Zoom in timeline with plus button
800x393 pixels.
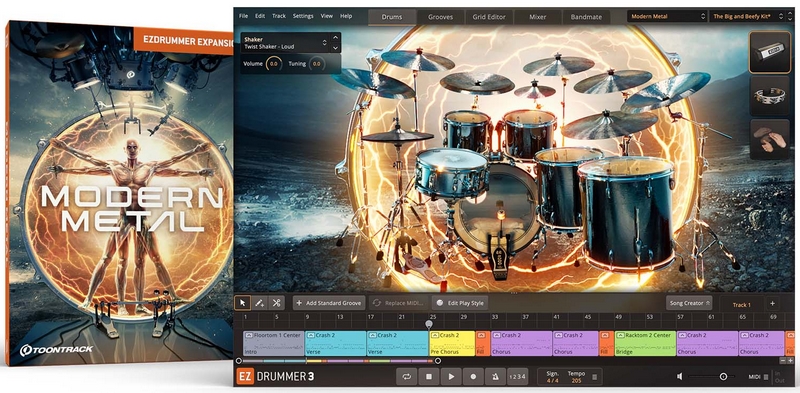pos(791,360)
